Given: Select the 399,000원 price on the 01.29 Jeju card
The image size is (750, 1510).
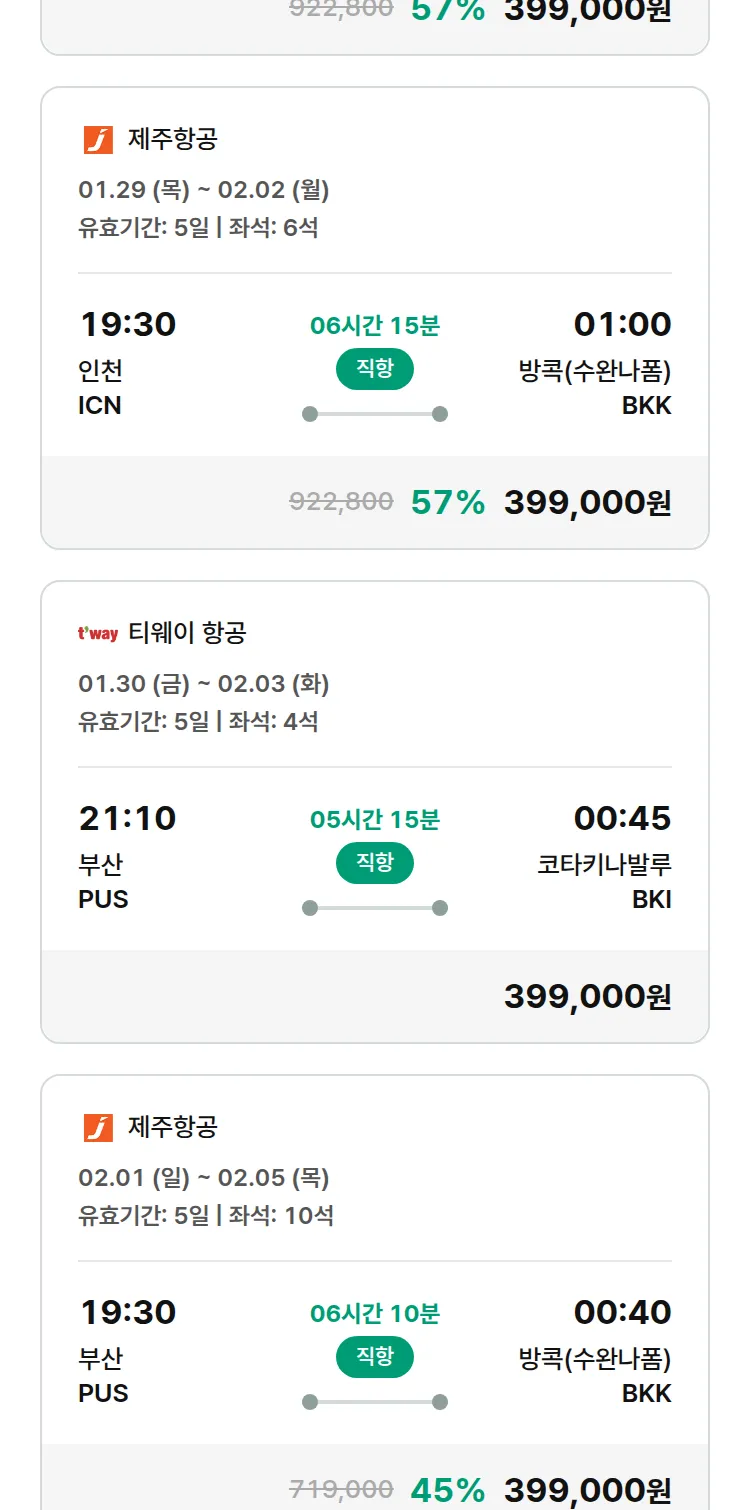Looking at the screenshot, I should [x=587, y=502].
